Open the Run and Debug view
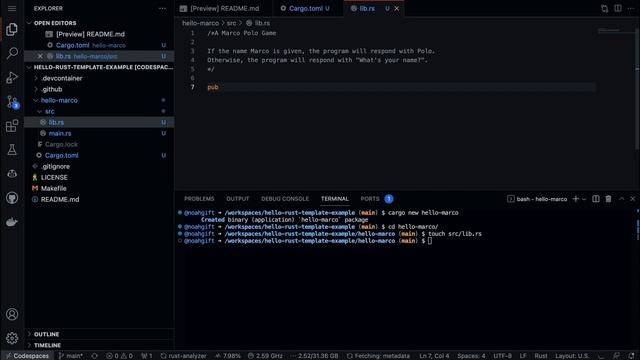This screenshot has height=360, width=640. coord(12,77)
